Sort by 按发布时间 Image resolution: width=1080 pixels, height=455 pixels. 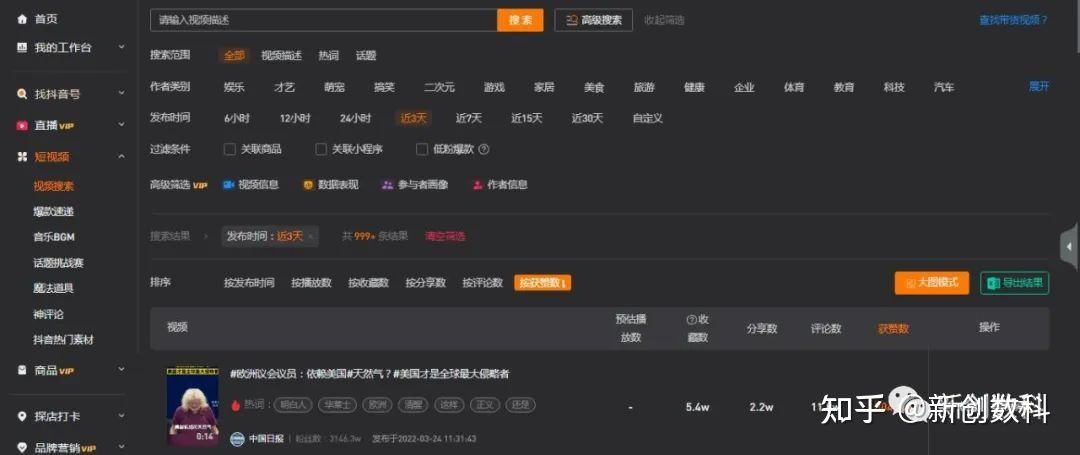tap(249, 283)
